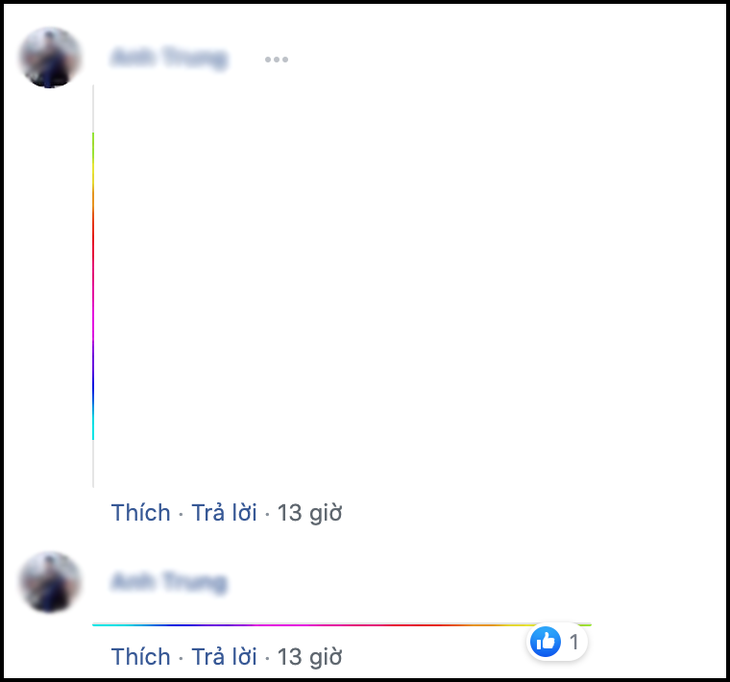Click the gray line segment below the vertical rainbow
Image resolution: width=730 pixels, height=682 pixels.
click(x=93, y=464)
